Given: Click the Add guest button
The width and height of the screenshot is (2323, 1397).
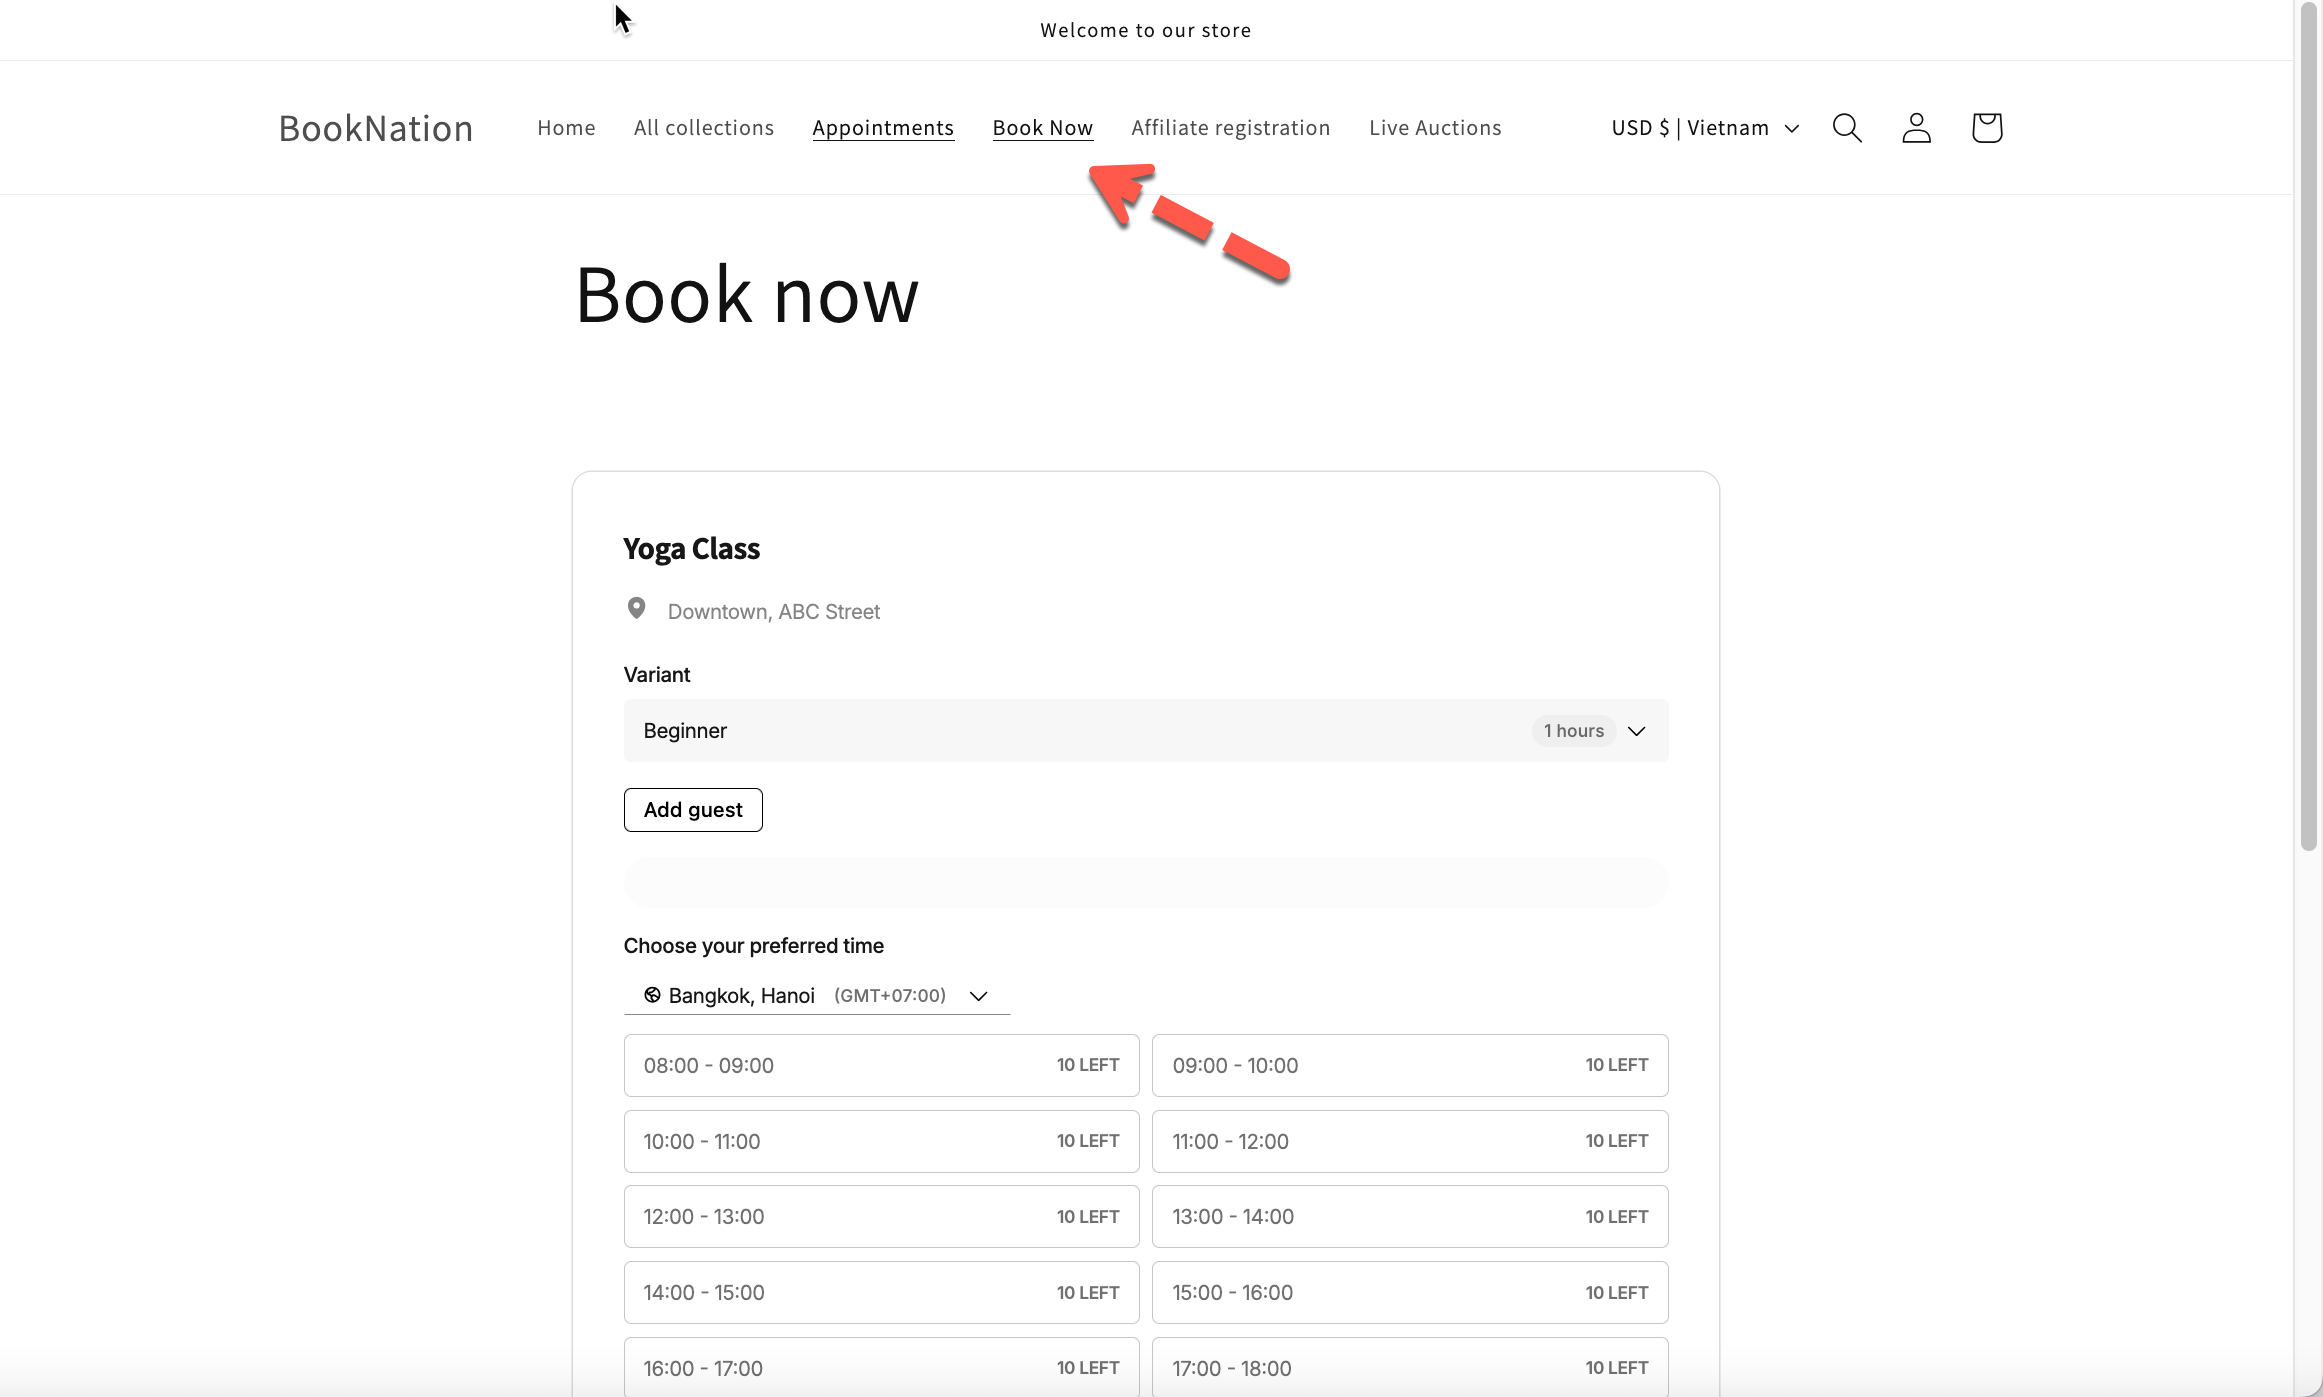Looking at the screenshot, I should (x=693, y=810).
